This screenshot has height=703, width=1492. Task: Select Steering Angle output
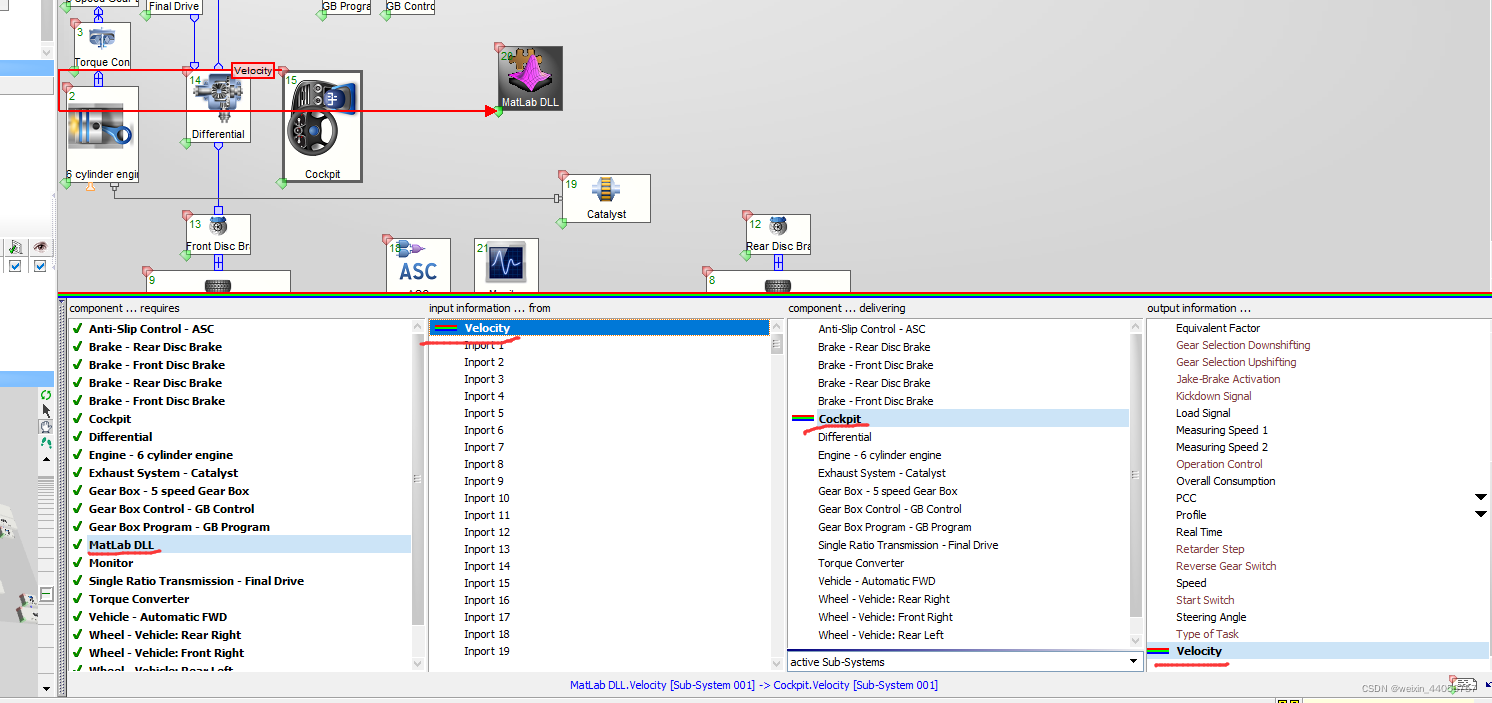point(1211,617)
